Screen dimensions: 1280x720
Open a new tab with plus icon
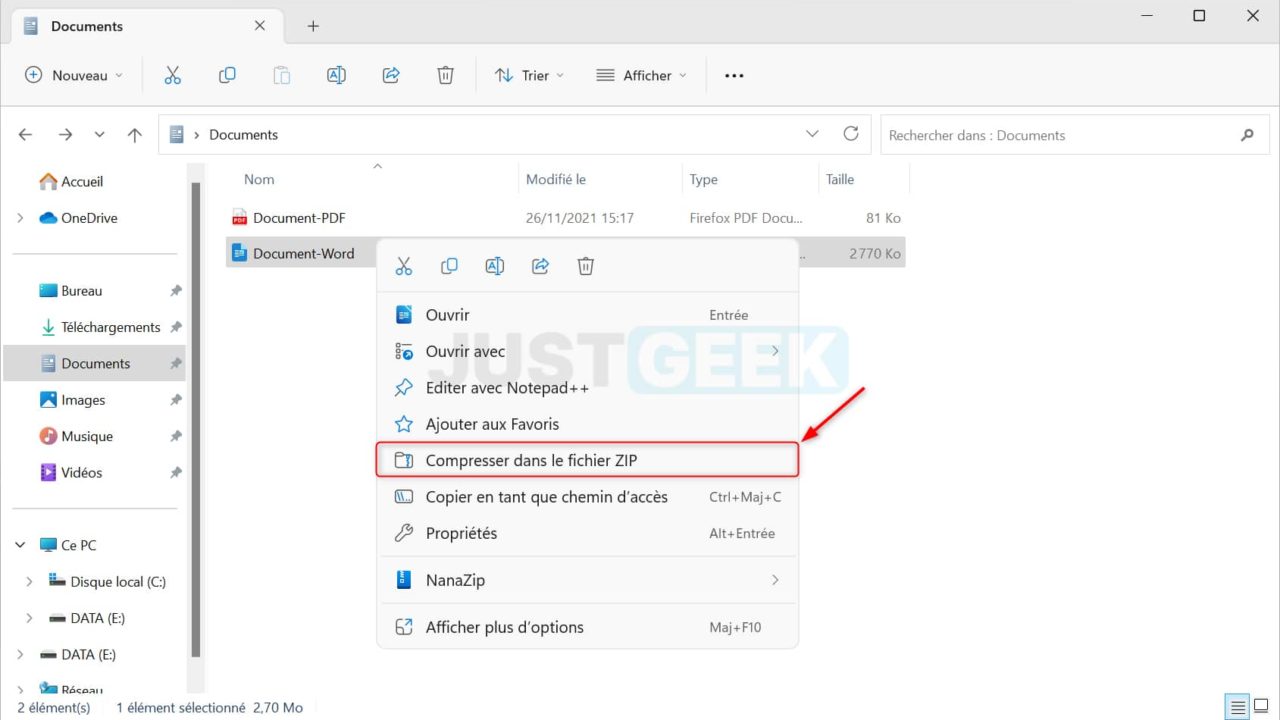pos(313,26)
